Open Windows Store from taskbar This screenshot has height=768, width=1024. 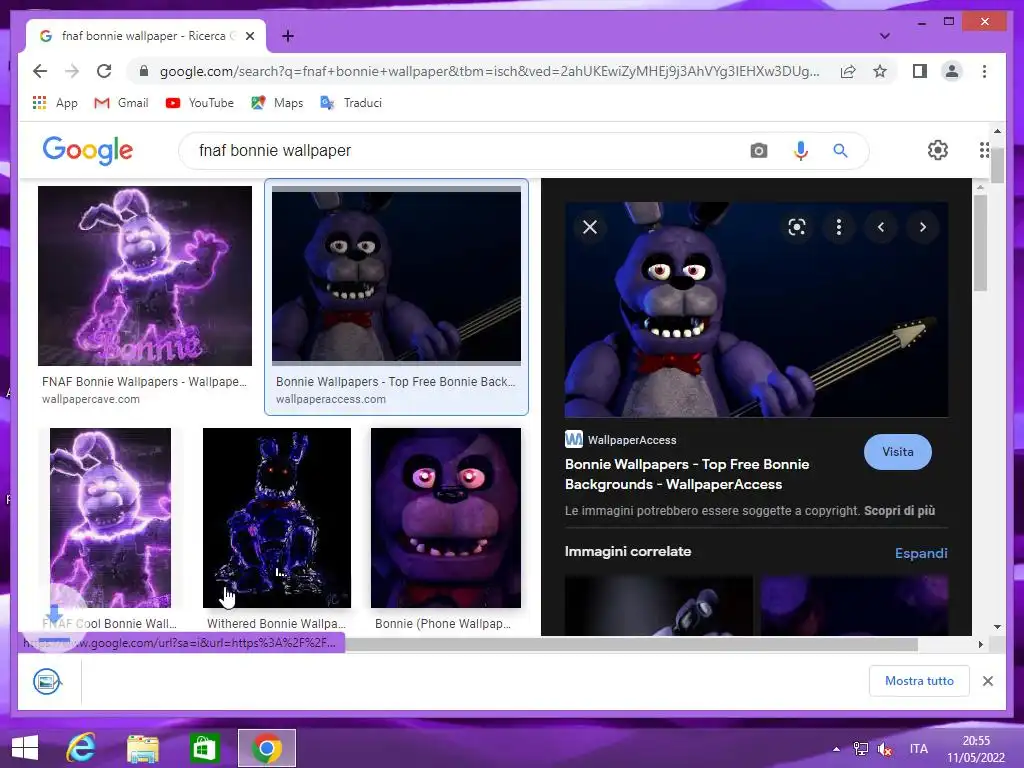[x=204, y=748]
